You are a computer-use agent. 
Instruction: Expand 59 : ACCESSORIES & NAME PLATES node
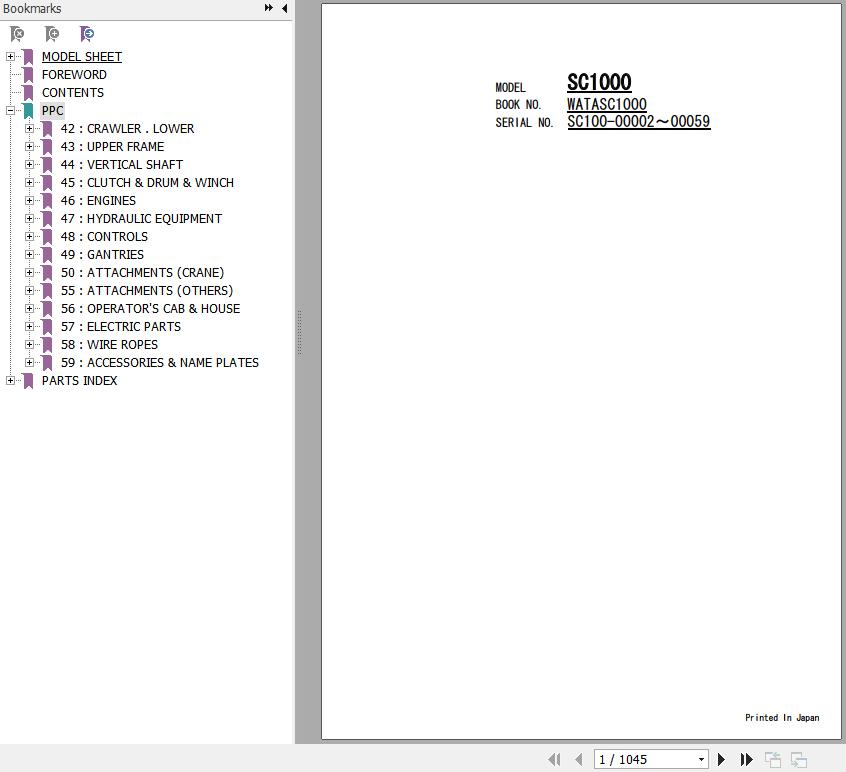(x=29, y=363)
